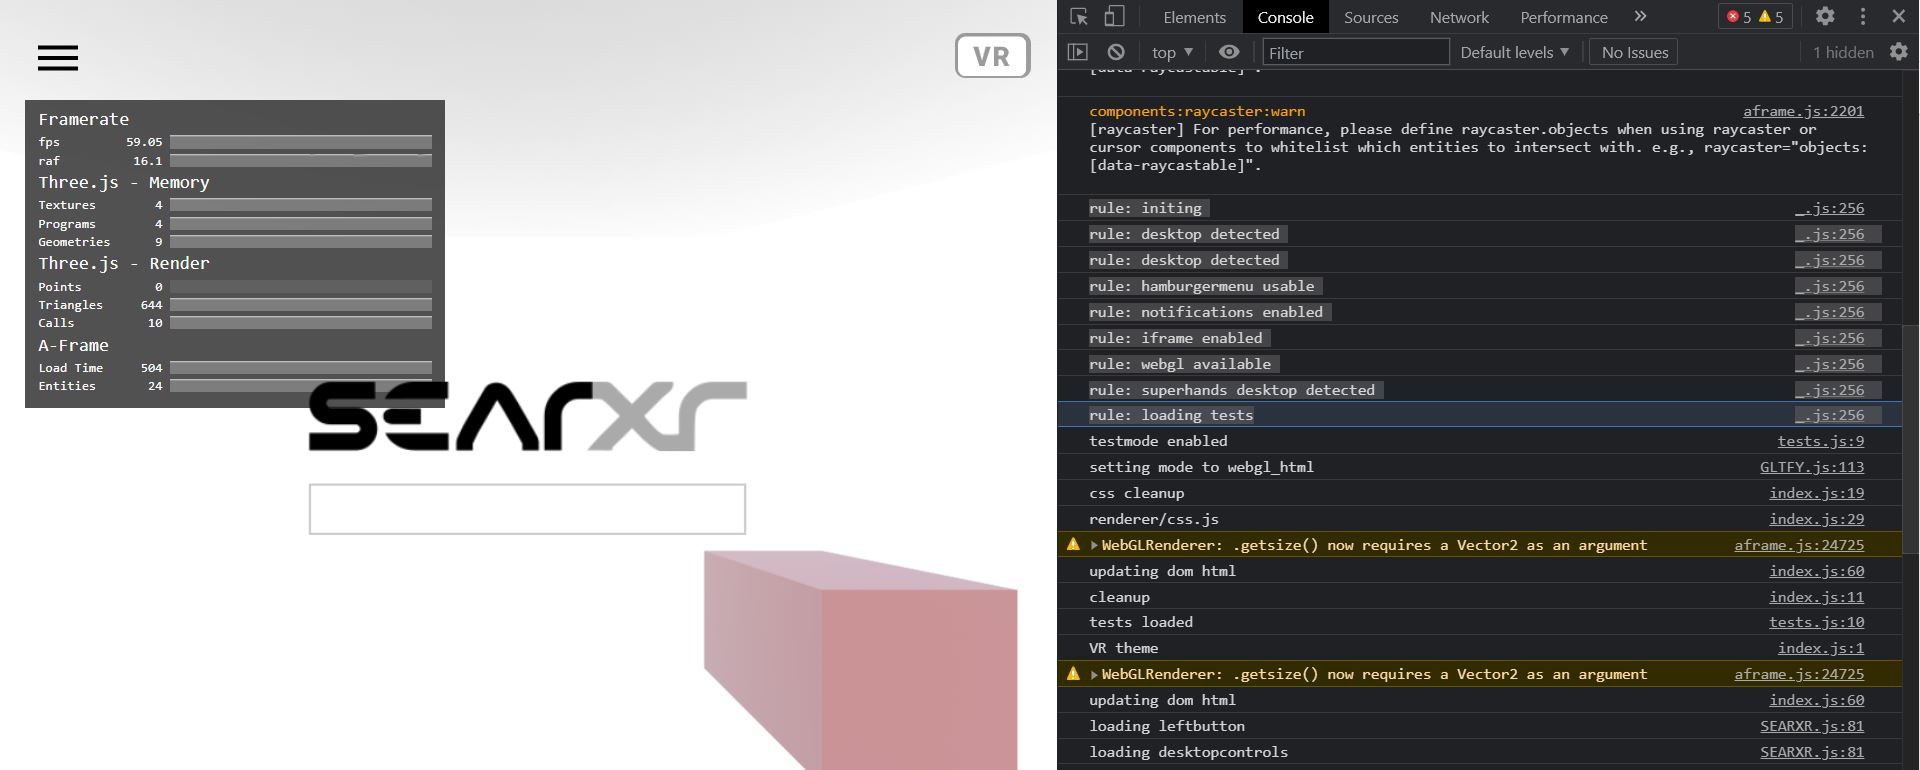Close the DevTools panel
1920x770 pixels.
click(x=1898, y=16)
